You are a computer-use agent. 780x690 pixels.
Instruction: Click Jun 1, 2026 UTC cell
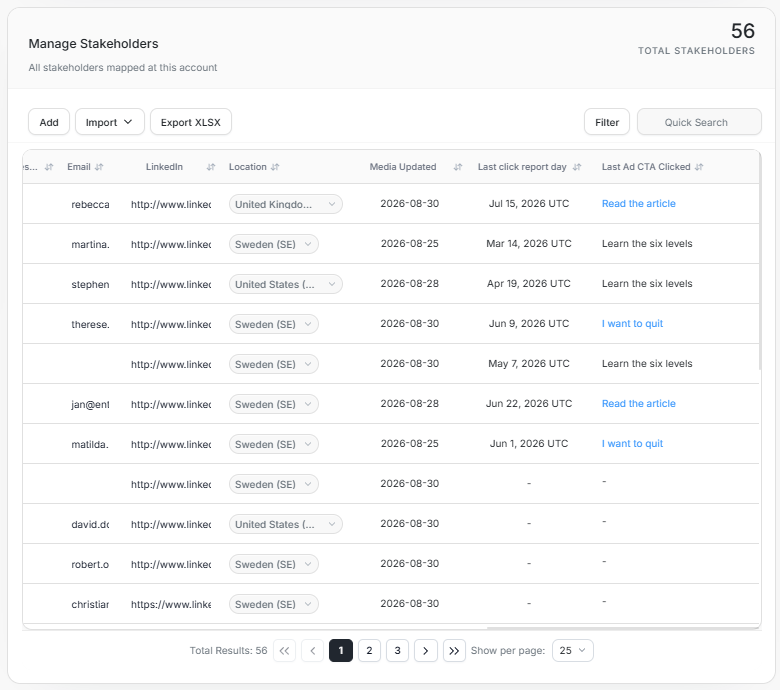(x=529, y=443)
